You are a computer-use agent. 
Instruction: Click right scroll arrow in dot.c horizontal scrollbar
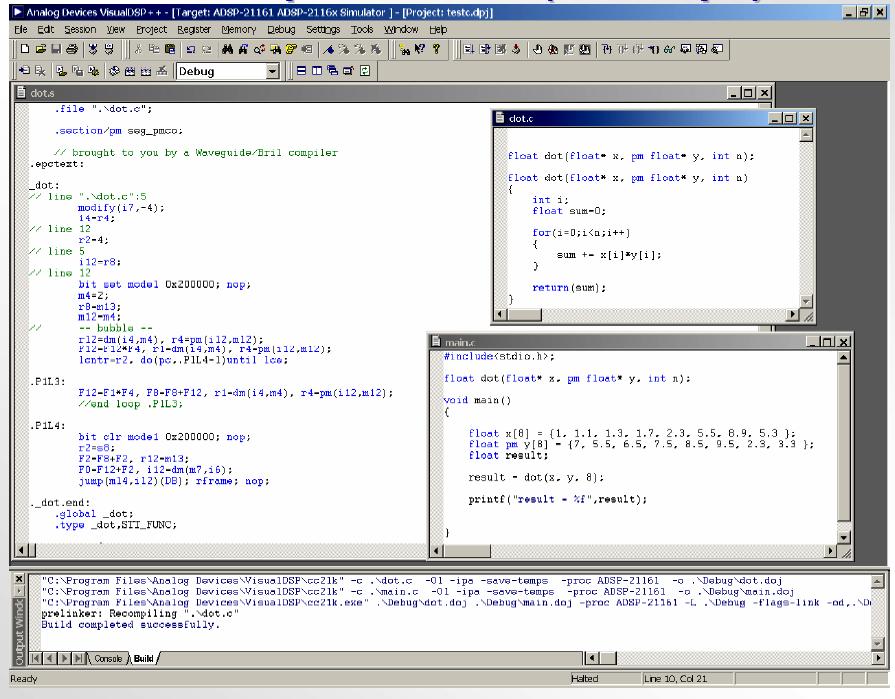[x=793, y=314]
